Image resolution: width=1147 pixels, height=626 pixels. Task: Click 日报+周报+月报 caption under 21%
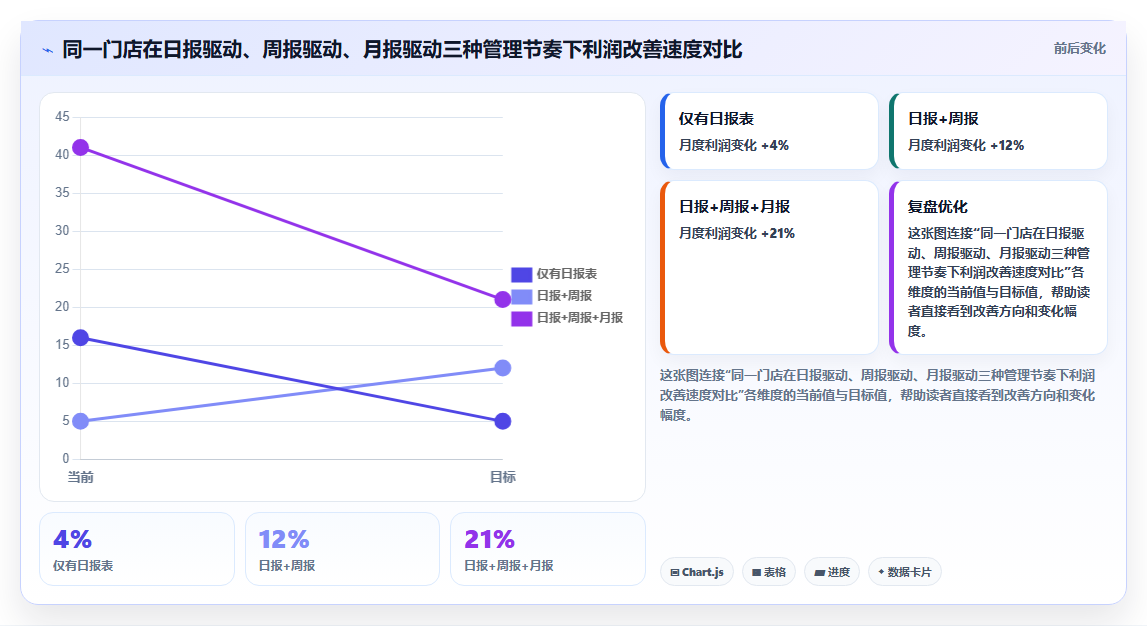(509, 565)
